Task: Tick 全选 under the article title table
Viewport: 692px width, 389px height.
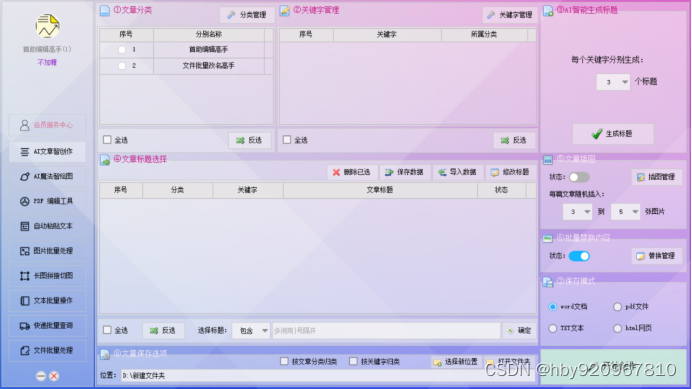Action: (107, 330)
